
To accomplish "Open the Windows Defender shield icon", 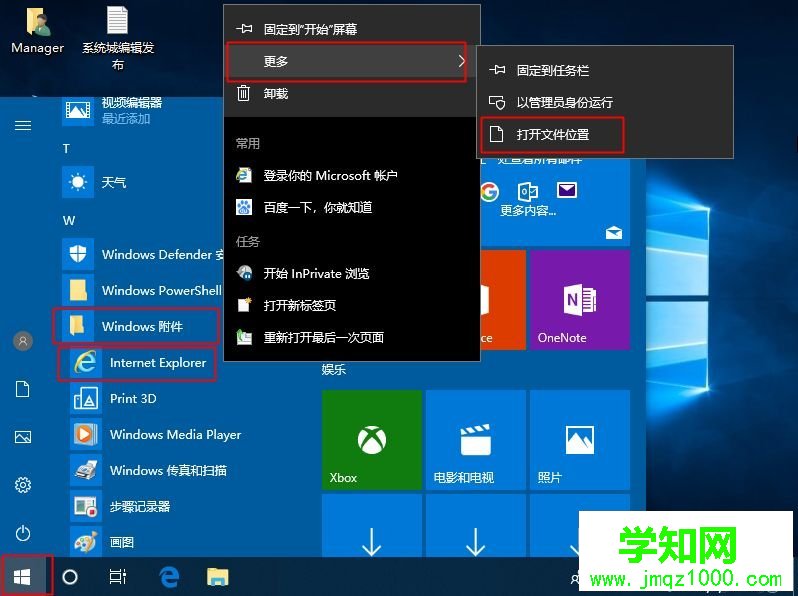I will point(78,253).
